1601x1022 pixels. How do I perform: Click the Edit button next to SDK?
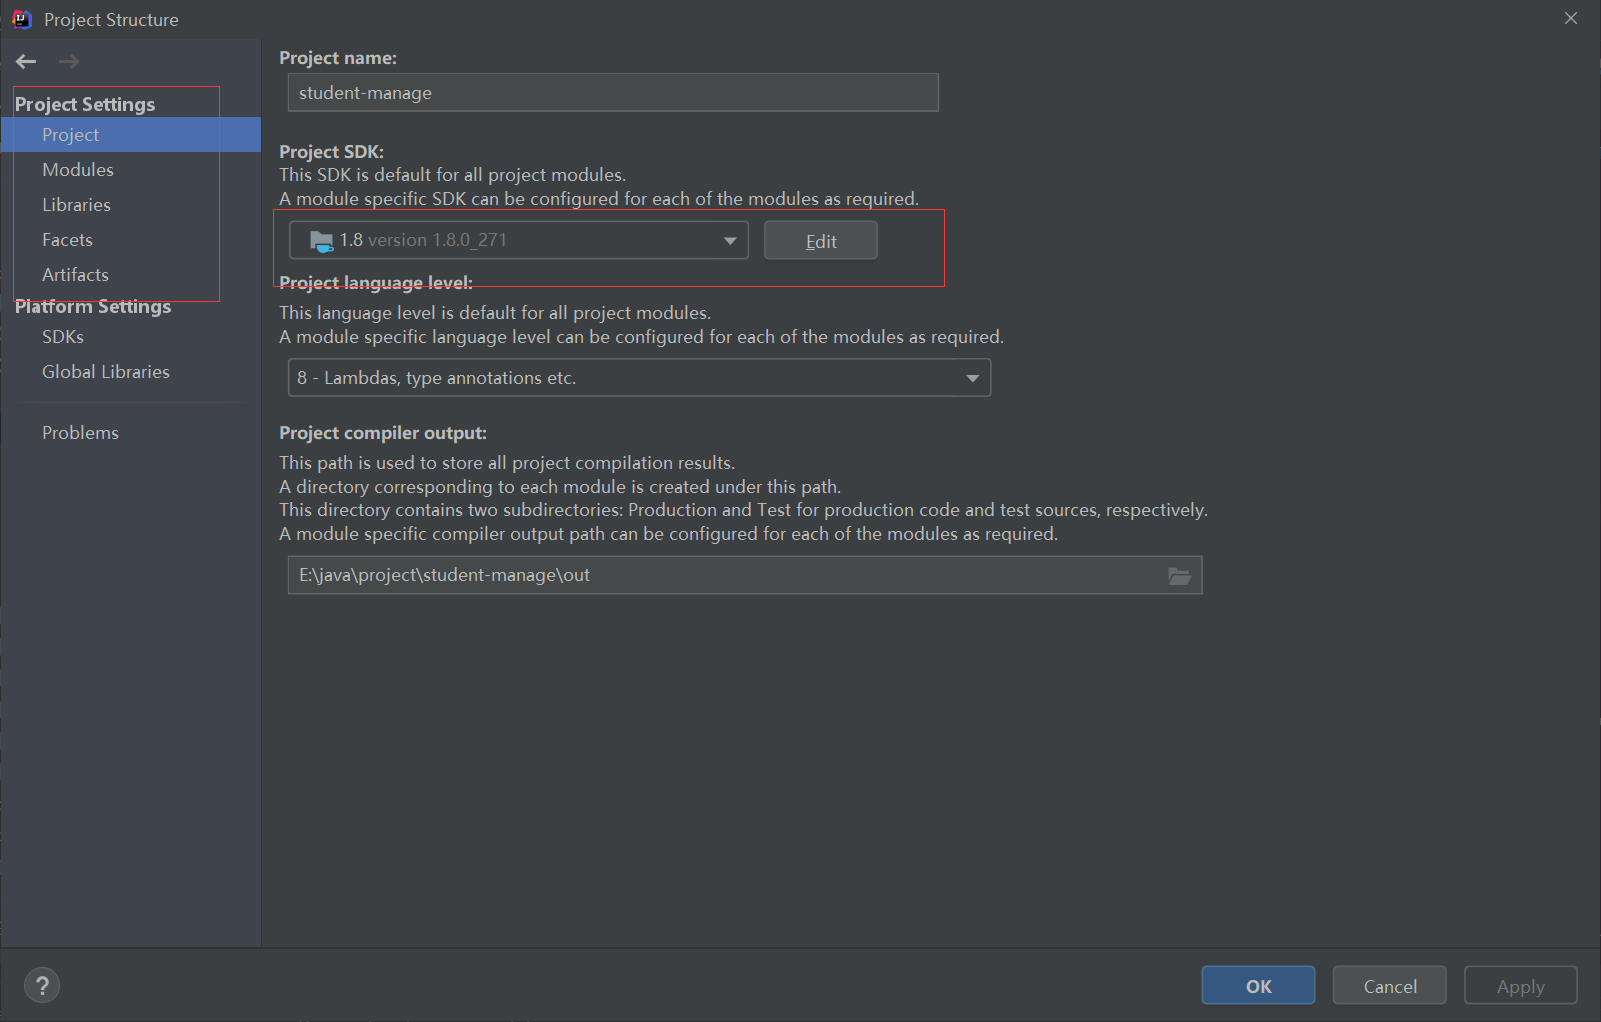(x=820, y=240)
